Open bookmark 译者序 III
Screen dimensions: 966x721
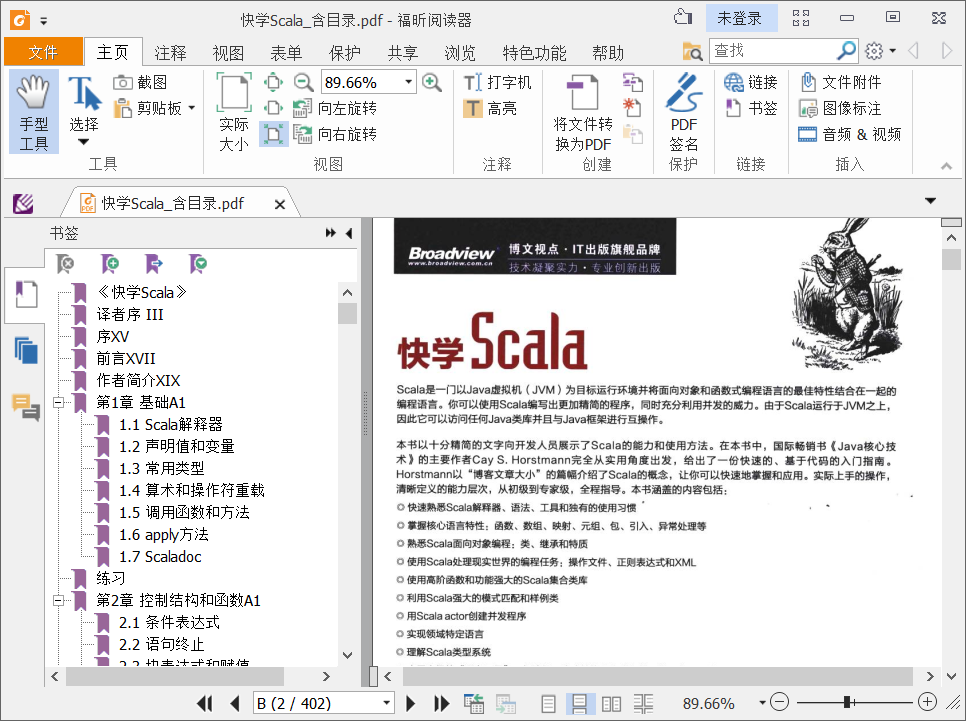point(129,314)
